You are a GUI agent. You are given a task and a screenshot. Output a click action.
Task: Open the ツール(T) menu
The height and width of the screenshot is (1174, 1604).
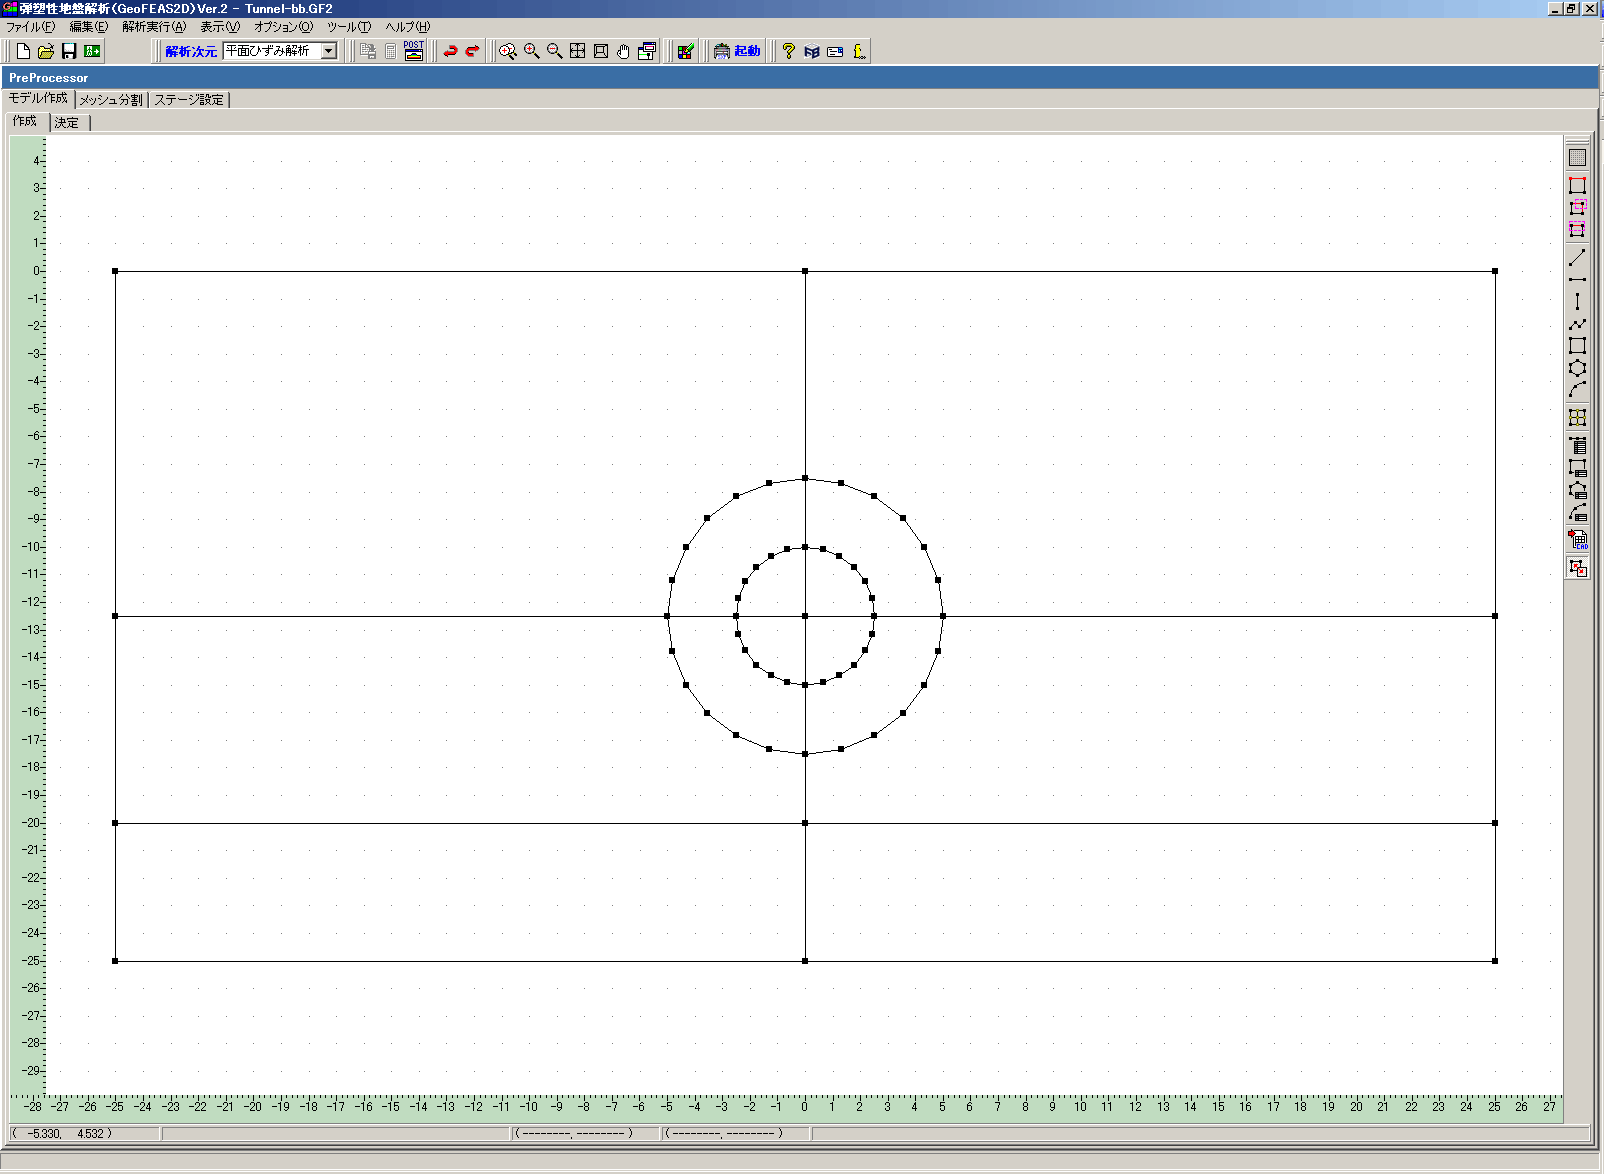(349, 27)
